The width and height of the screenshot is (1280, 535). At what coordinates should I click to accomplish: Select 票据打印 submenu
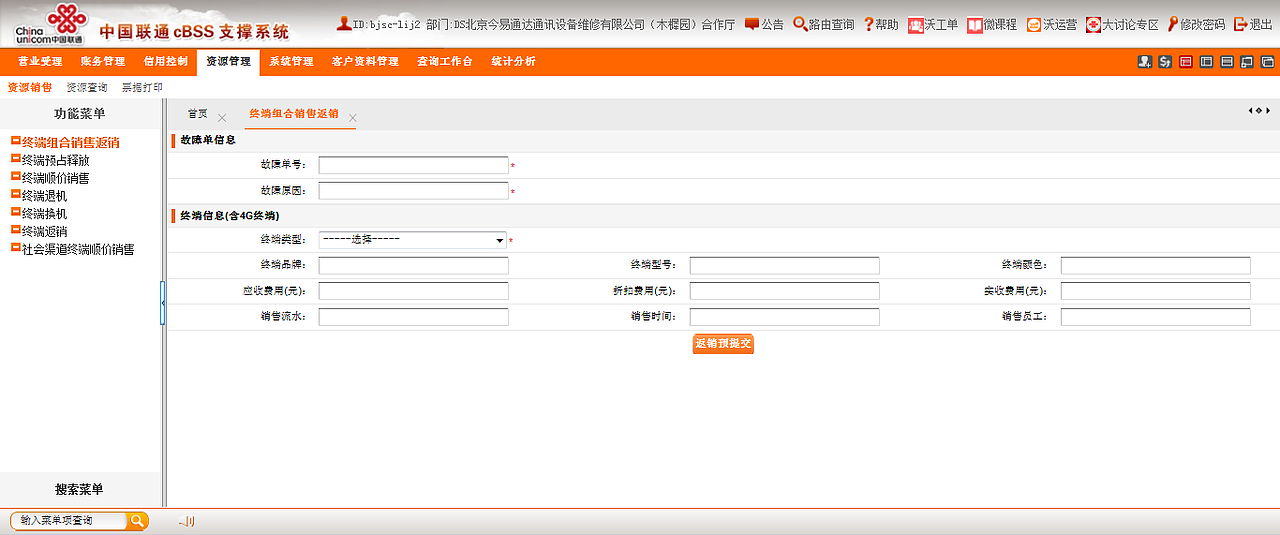click(x=142, y=88)
